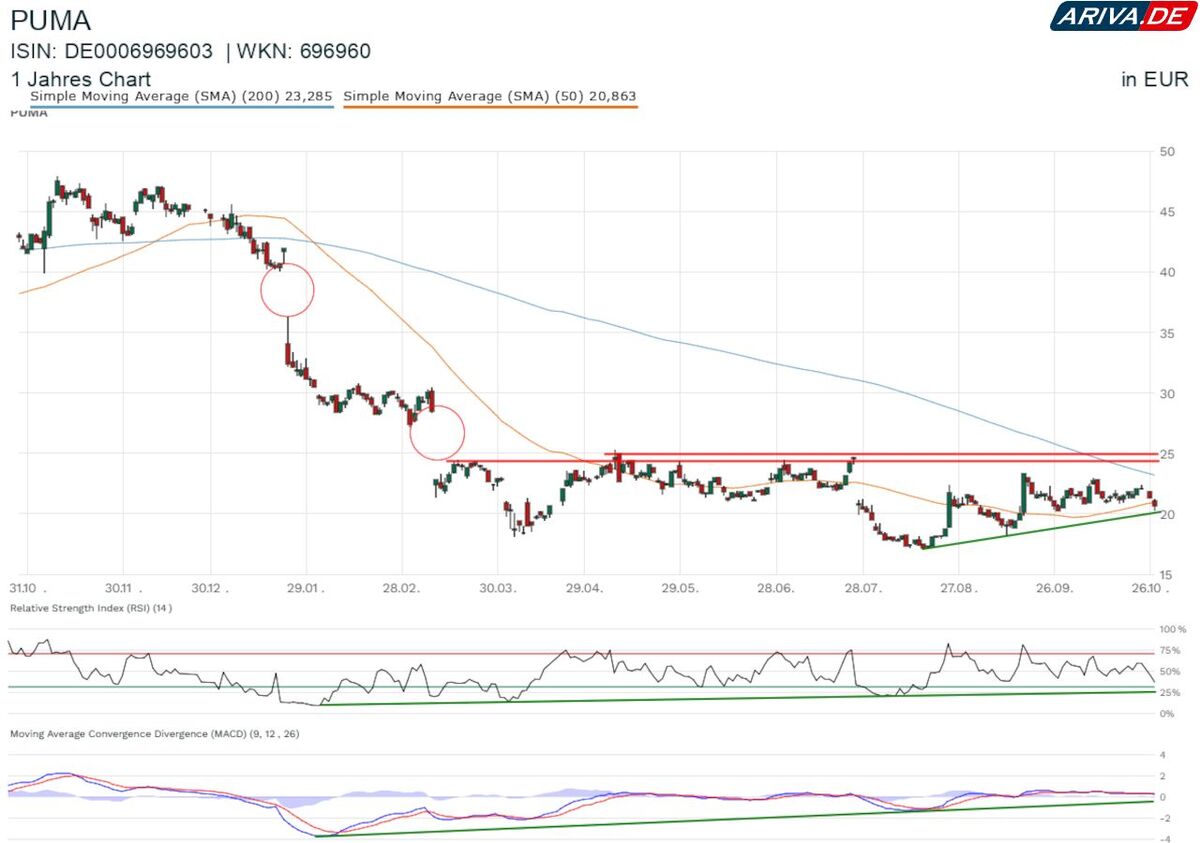Click the 26.09. date axis label
1200x843 pixels.
click(1054, 588)
